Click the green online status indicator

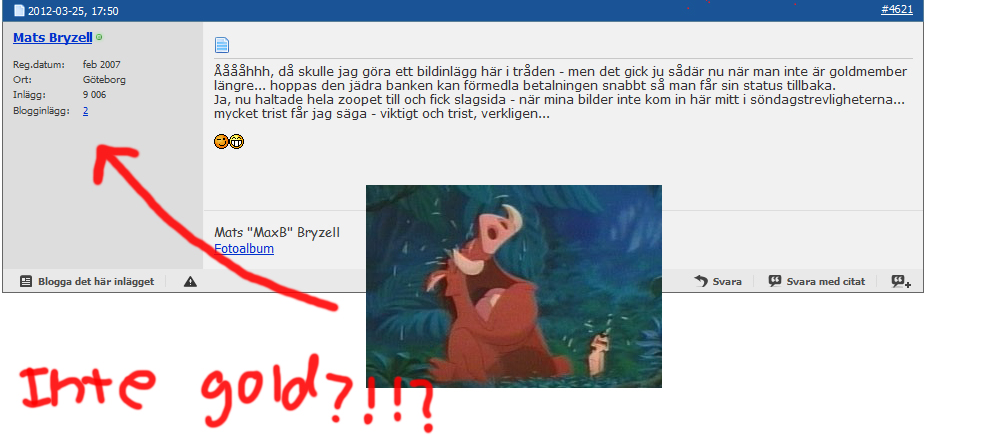tap(99, 37)
